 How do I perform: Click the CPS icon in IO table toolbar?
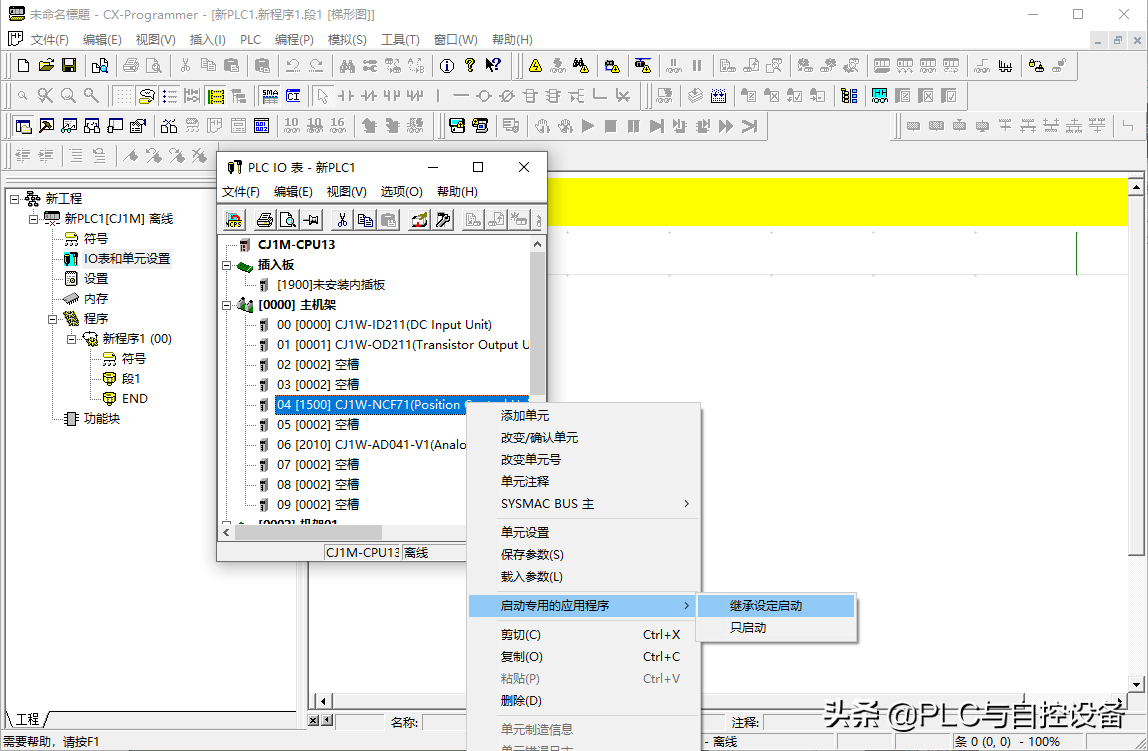(x=233, y=220)
